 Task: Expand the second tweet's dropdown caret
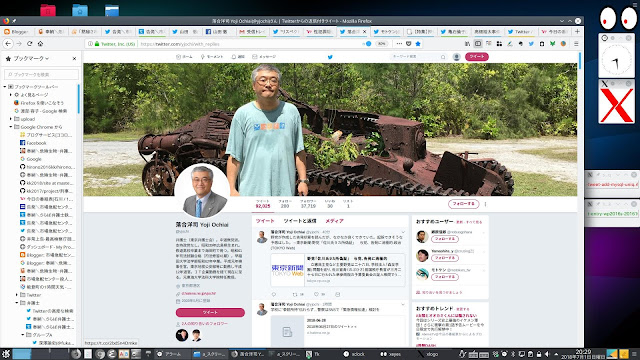(402, 304)
